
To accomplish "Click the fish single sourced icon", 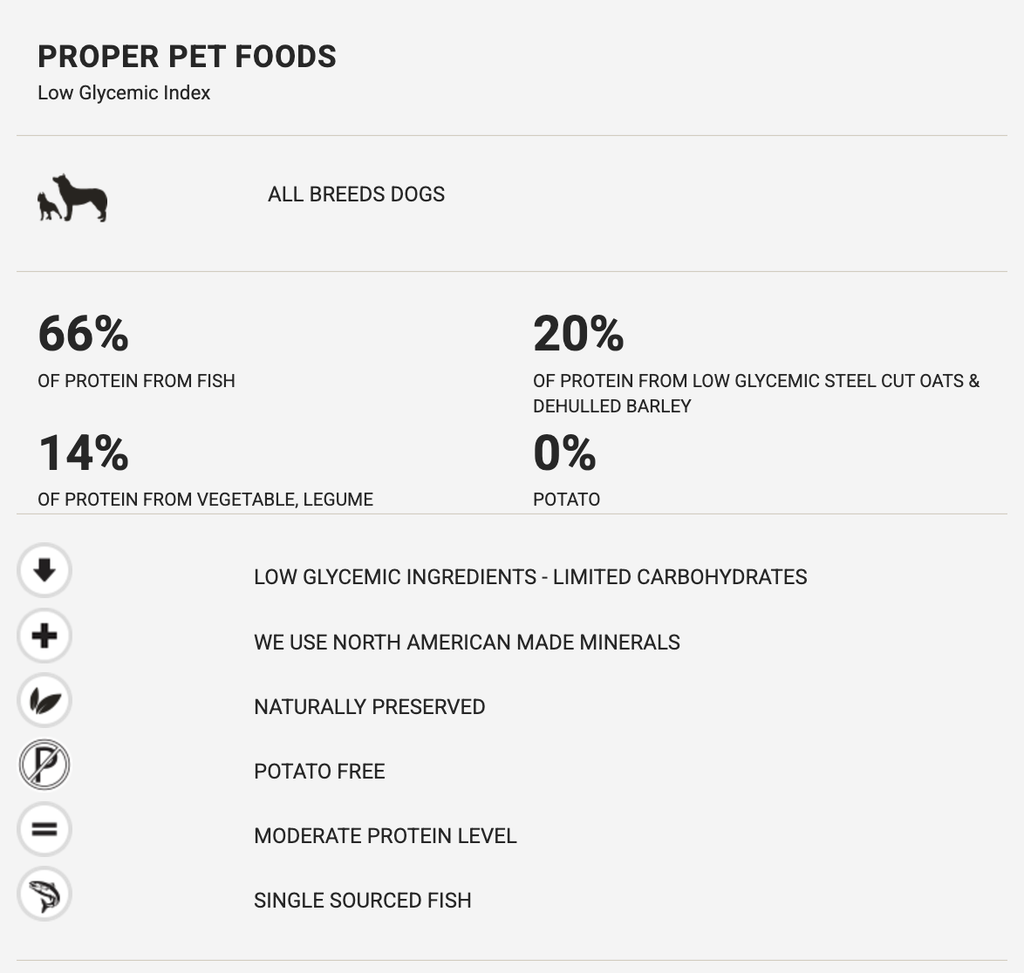I will [x=44, y=894].
